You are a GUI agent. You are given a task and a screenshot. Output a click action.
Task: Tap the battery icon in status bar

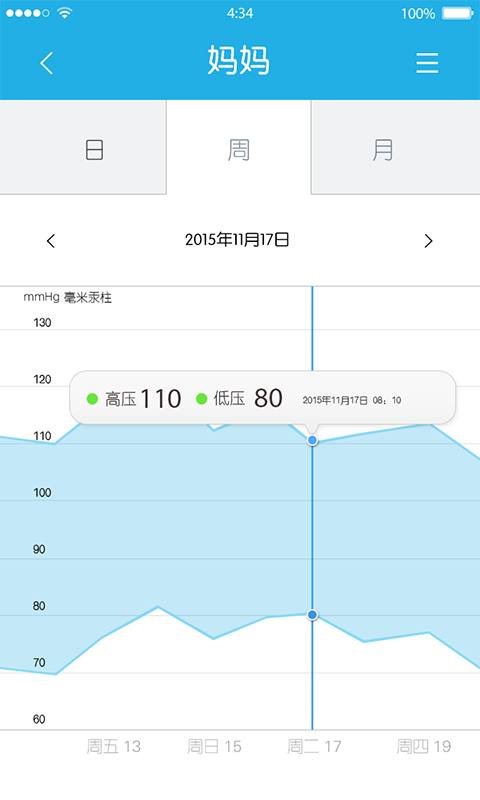458,13
